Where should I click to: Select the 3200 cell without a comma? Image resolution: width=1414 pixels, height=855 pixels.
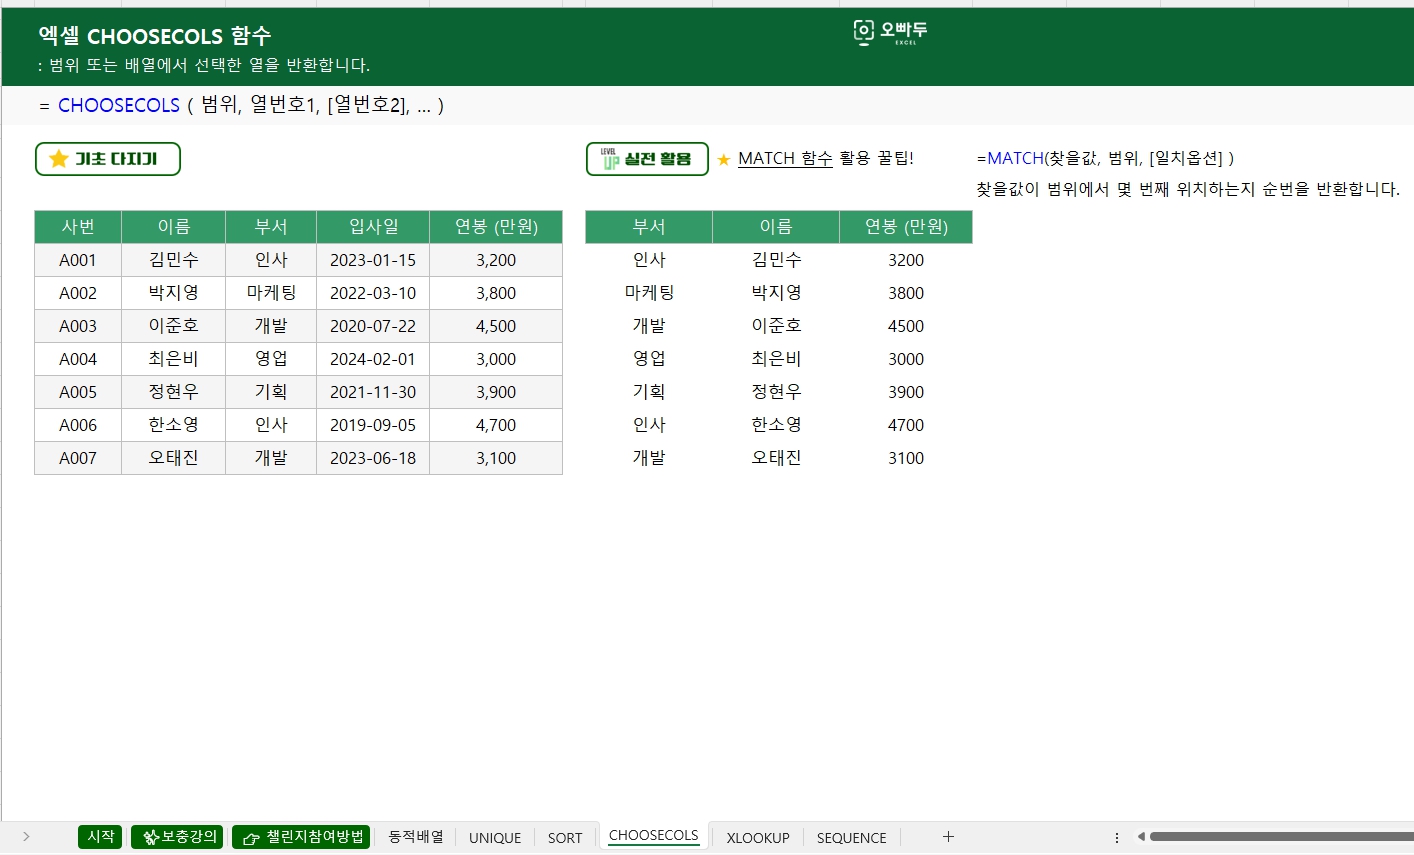[906, 260]
